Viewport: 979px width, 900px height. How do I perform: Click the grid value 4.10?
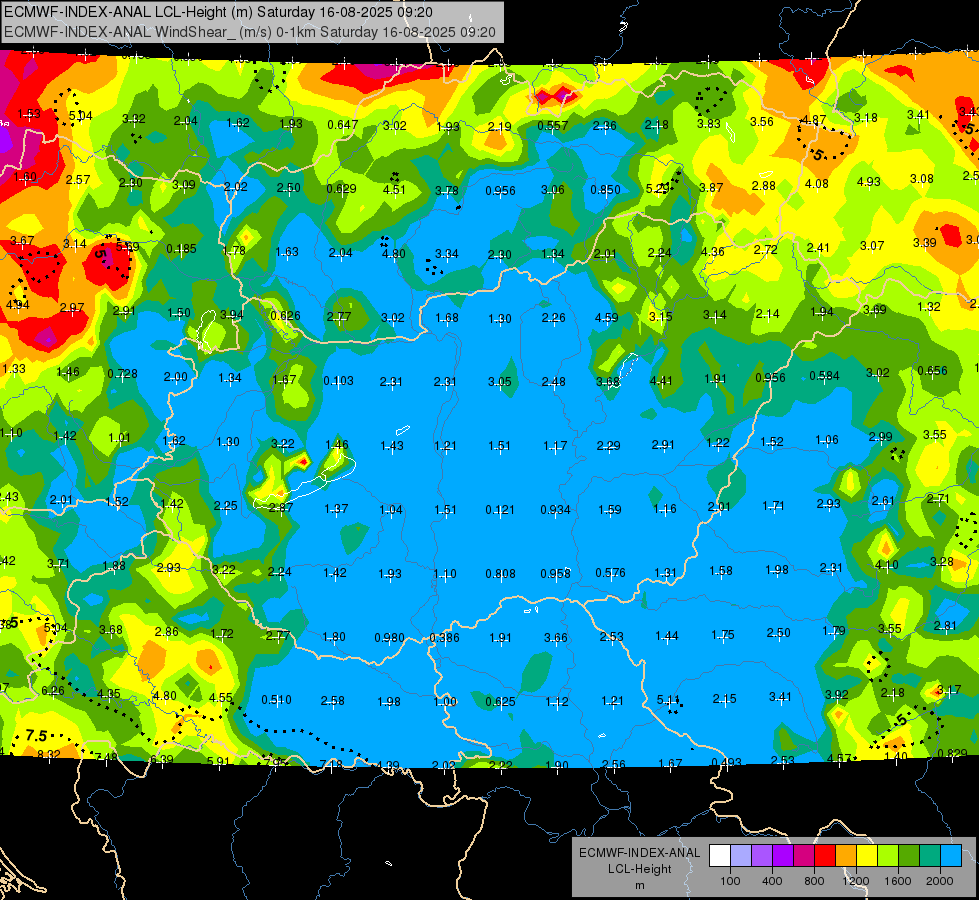887,565
